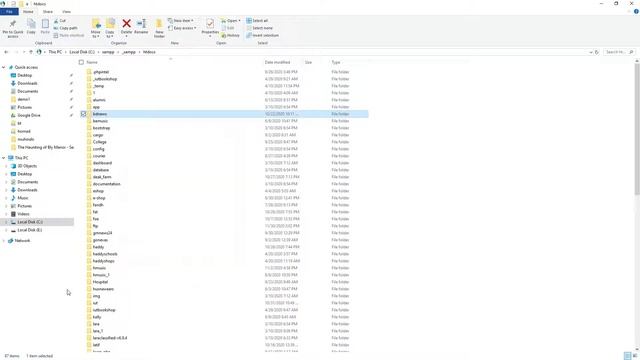Image resolution: width=640 pixels, height=360 pixels.
Task: Switch to the View ribbon tab
Action: tap(66, 11)
